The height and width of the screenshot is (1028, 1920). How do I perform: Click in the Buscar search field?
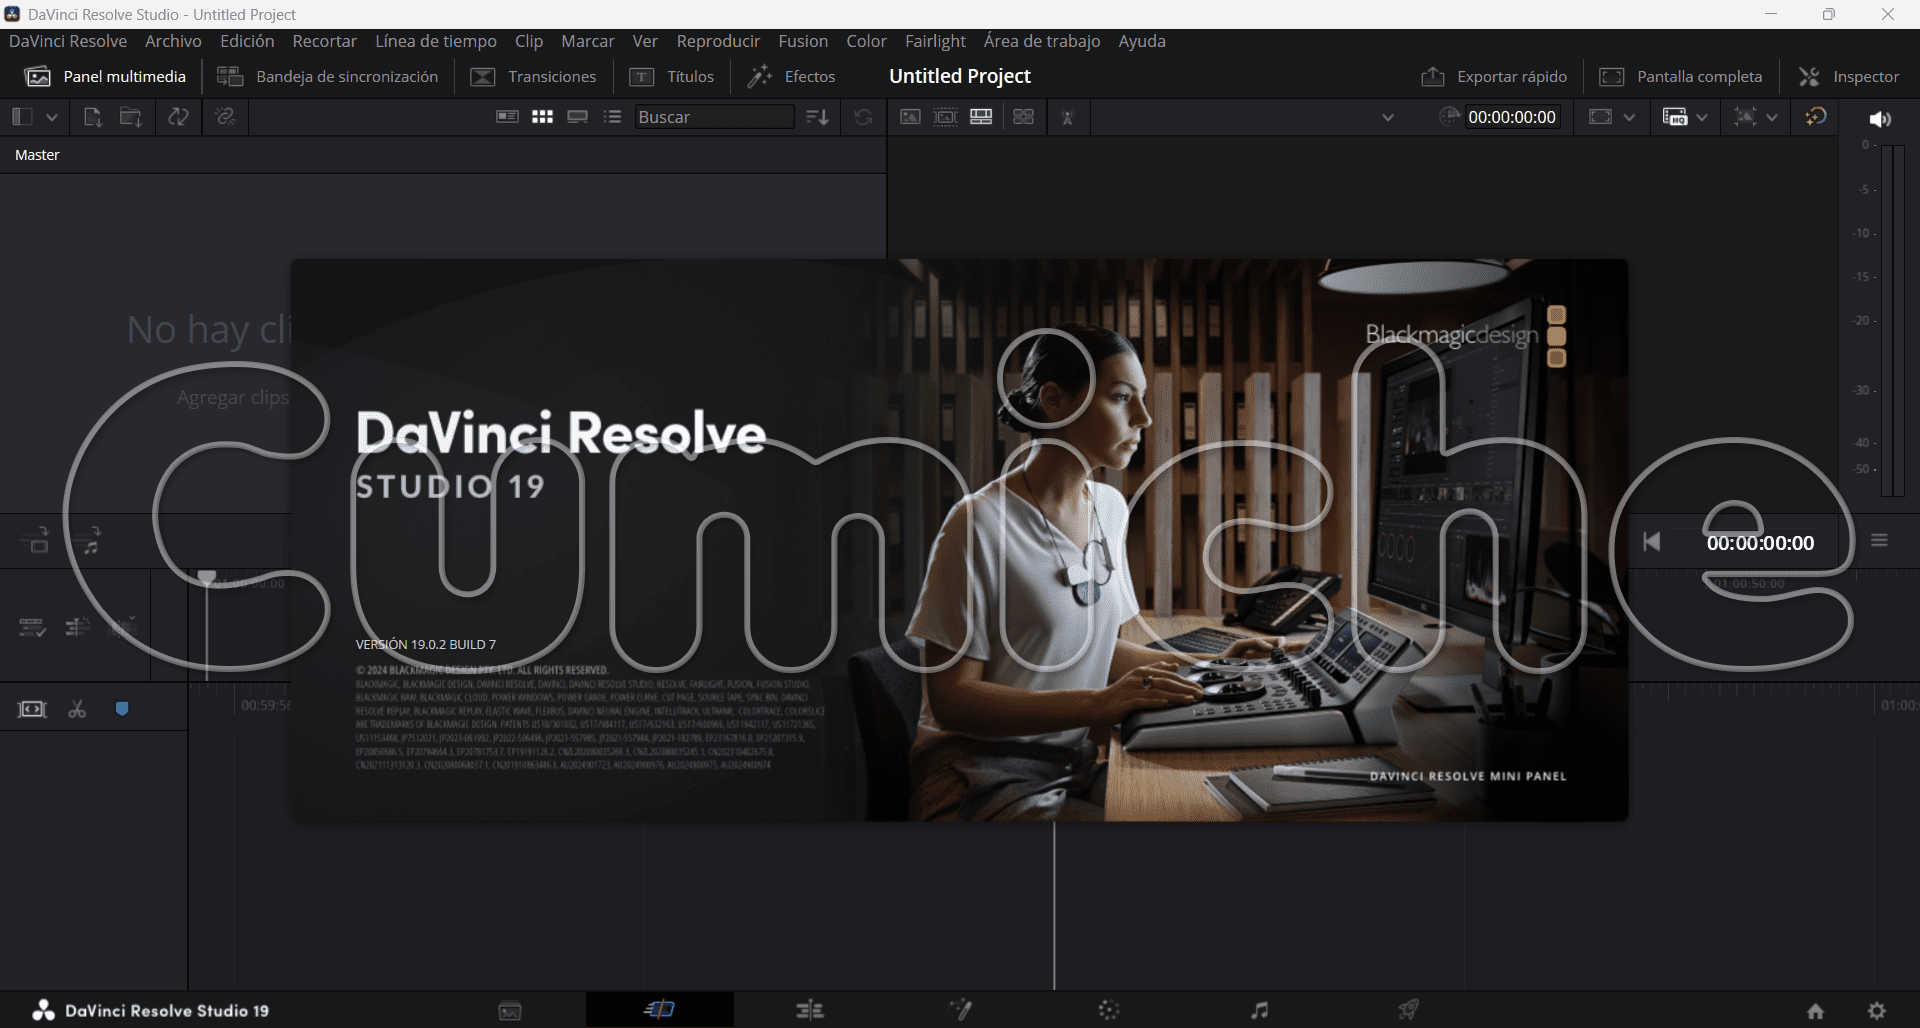[714, 117]
